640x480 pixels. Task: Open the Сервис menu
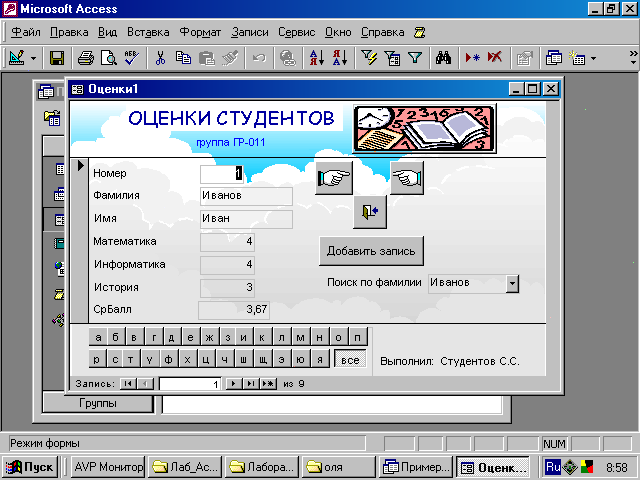297,32
